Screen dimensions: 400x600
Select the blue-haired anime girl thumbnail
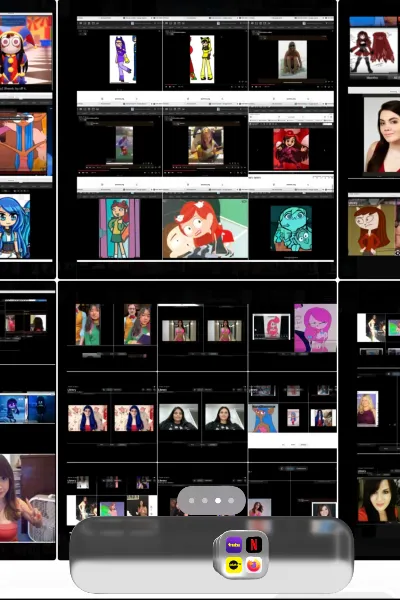click(x=15, y=226)
